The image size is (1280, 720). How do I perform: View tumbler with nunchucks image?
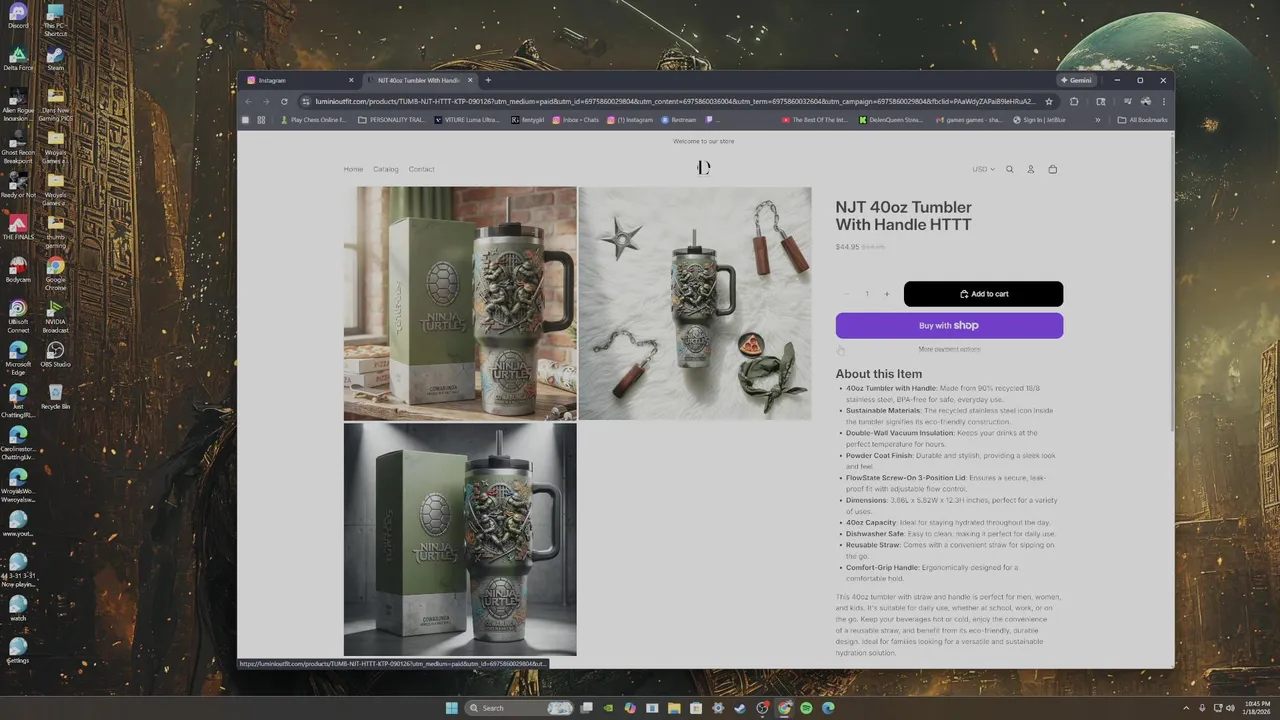coord(695,303)
